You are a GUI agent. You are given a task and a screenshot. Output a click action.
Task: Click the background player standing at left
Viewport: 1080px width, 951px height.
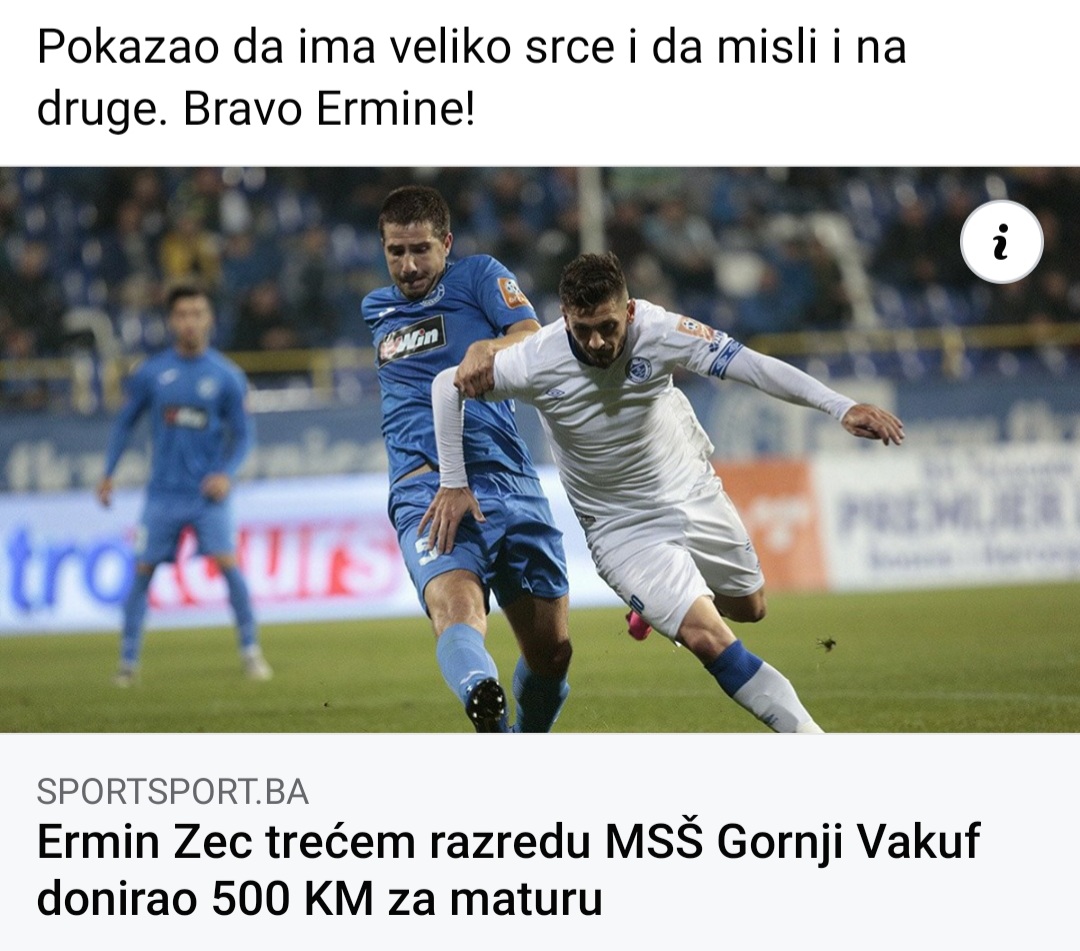pyautogui.click(x=183, y=482)
